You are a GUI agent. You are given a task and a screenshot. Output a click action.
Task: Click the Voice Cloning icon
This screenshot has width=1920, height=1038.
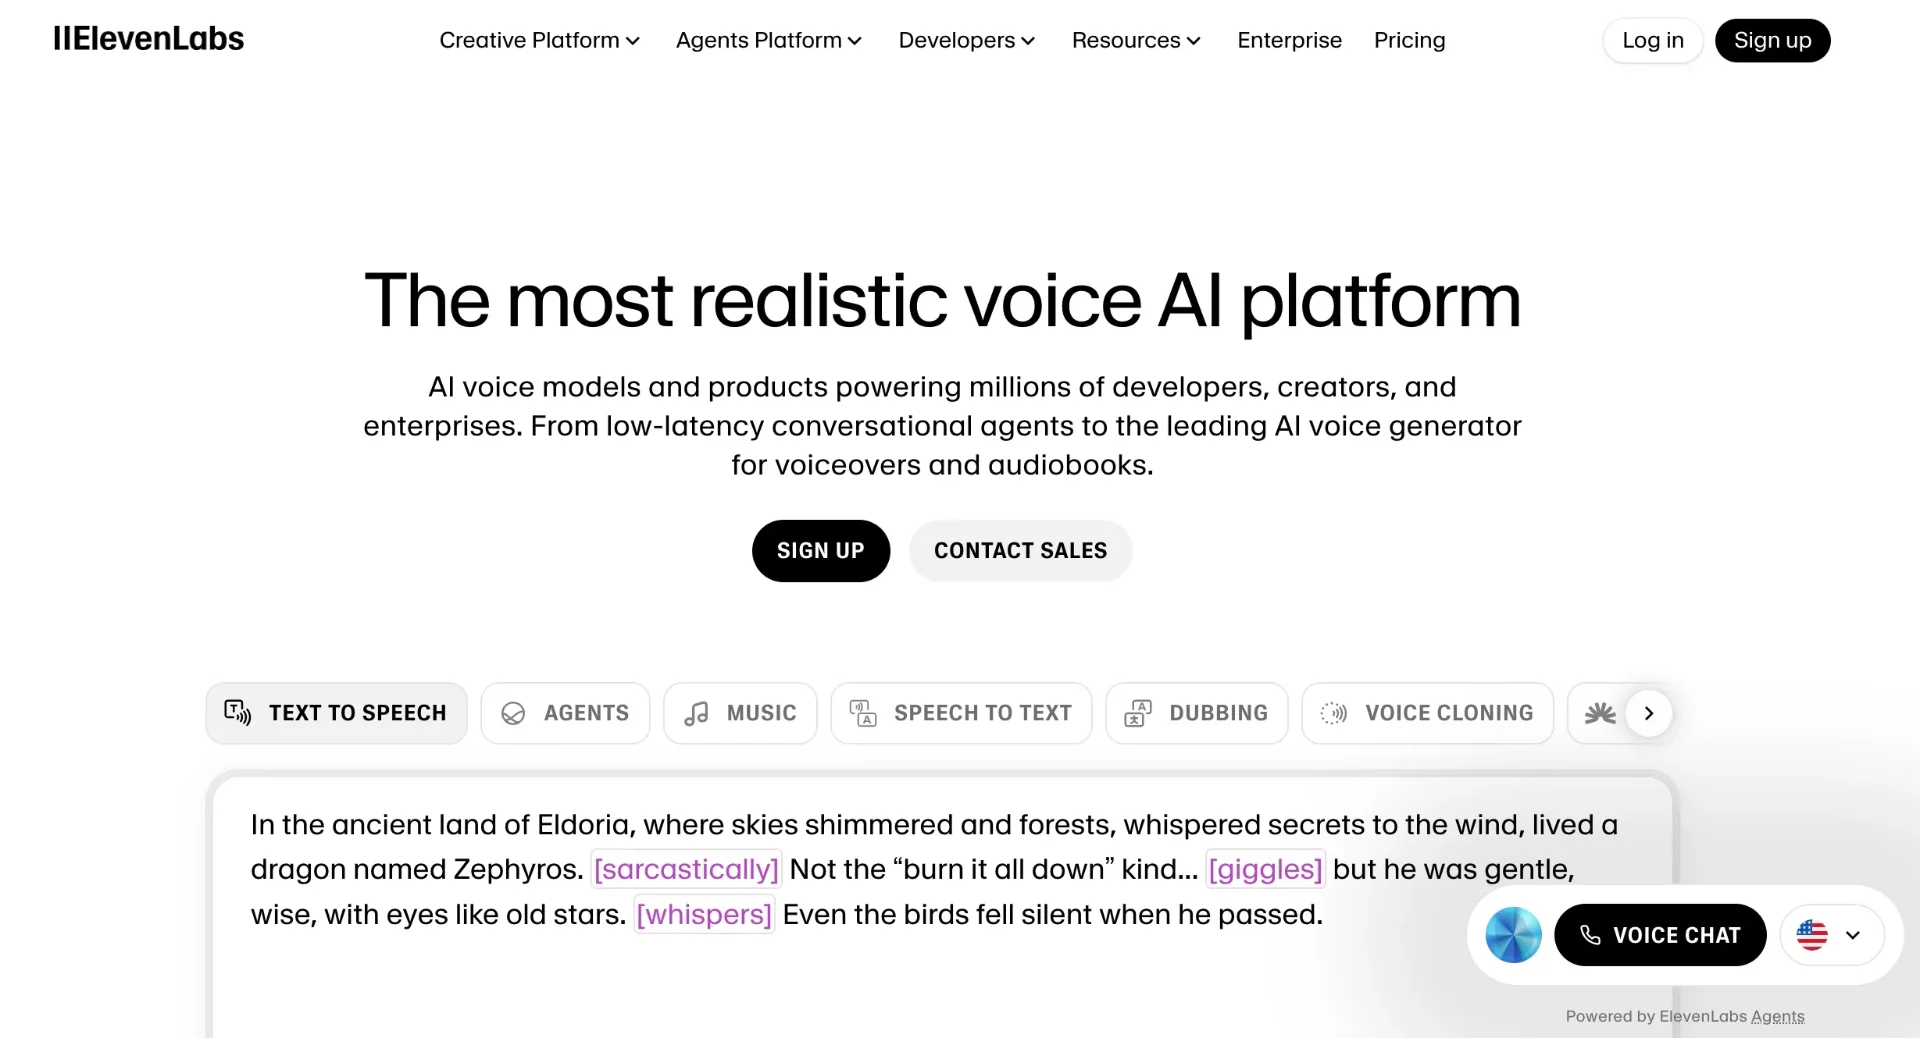click(1334, 713)
